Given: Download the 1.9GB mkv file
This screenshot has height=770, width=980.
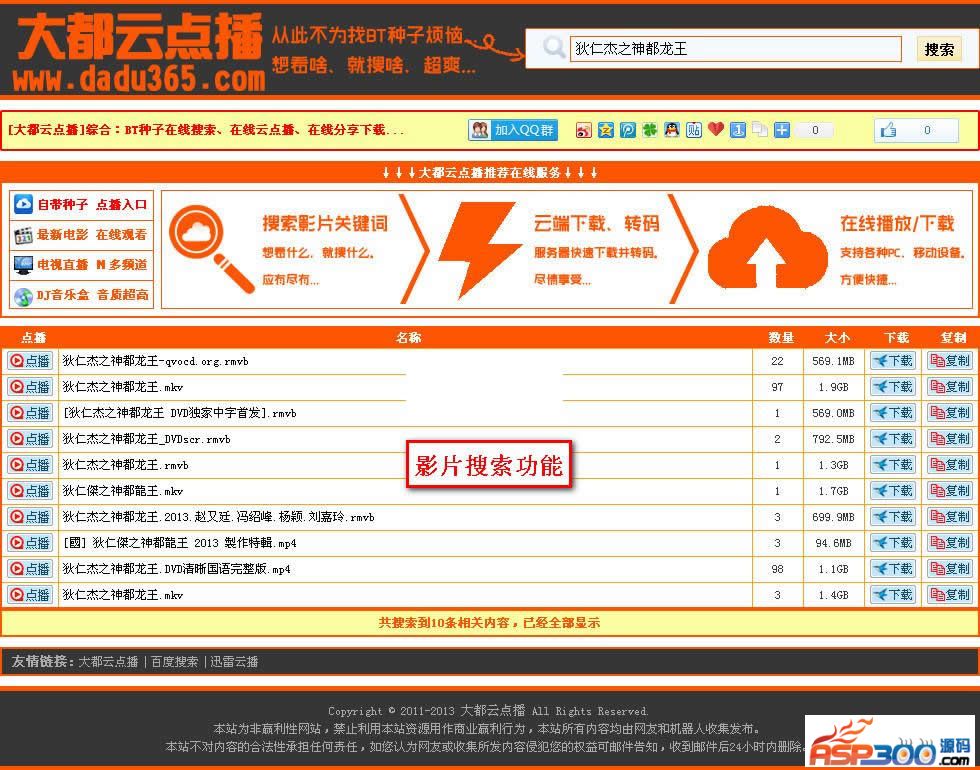Looking at the screenshot, I should tap(892, 387).
